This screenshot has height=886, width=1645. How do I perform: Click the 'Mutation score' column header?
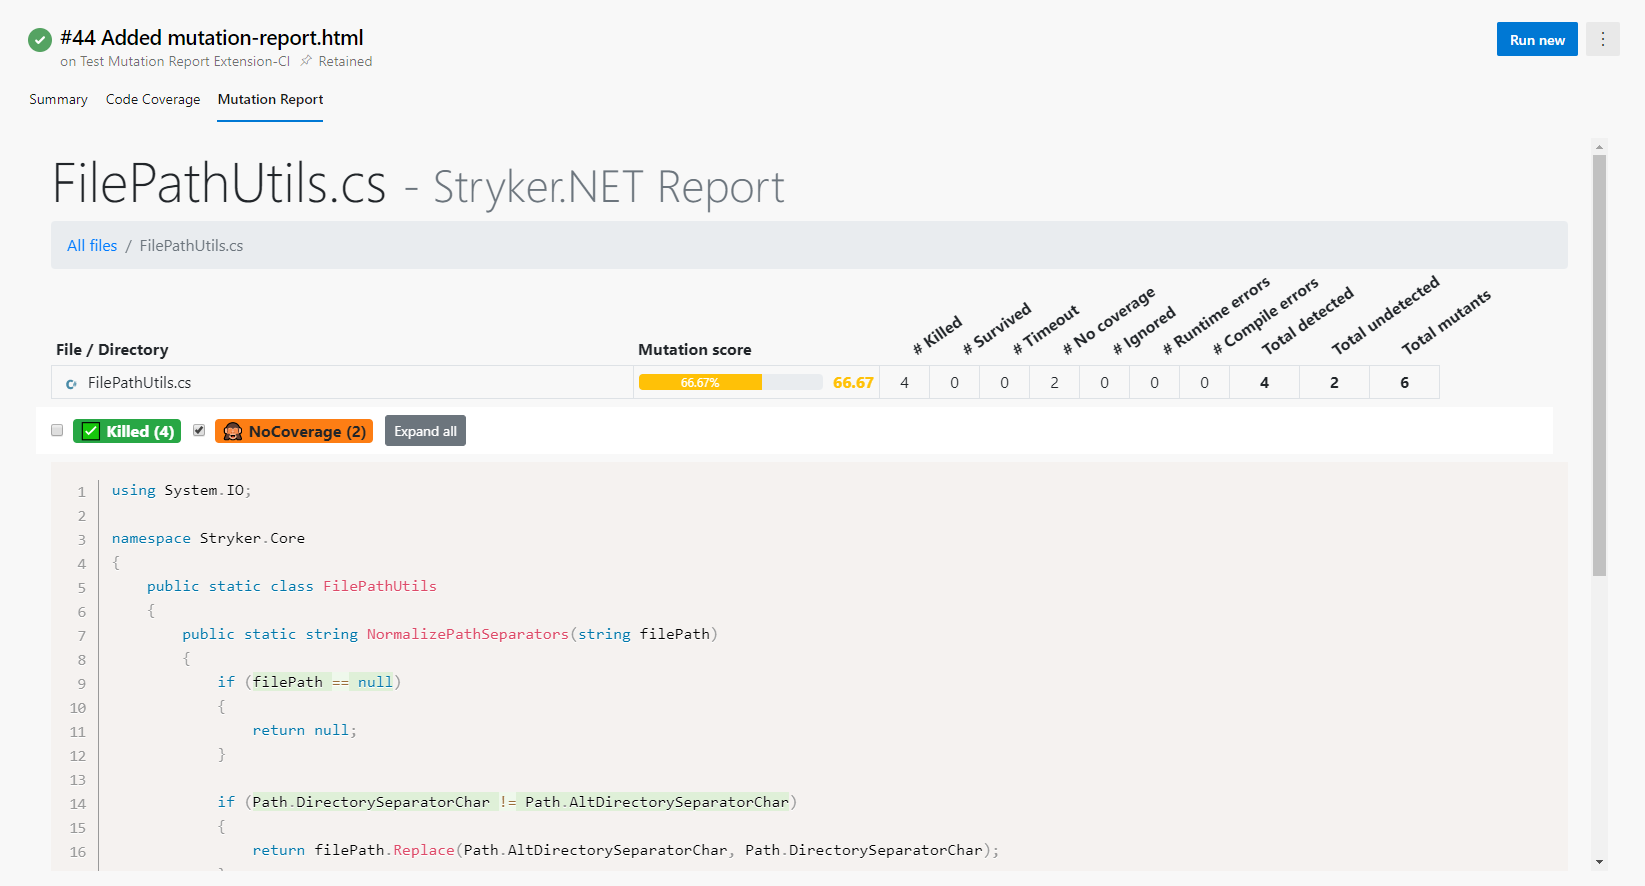[x=694, y=349]
